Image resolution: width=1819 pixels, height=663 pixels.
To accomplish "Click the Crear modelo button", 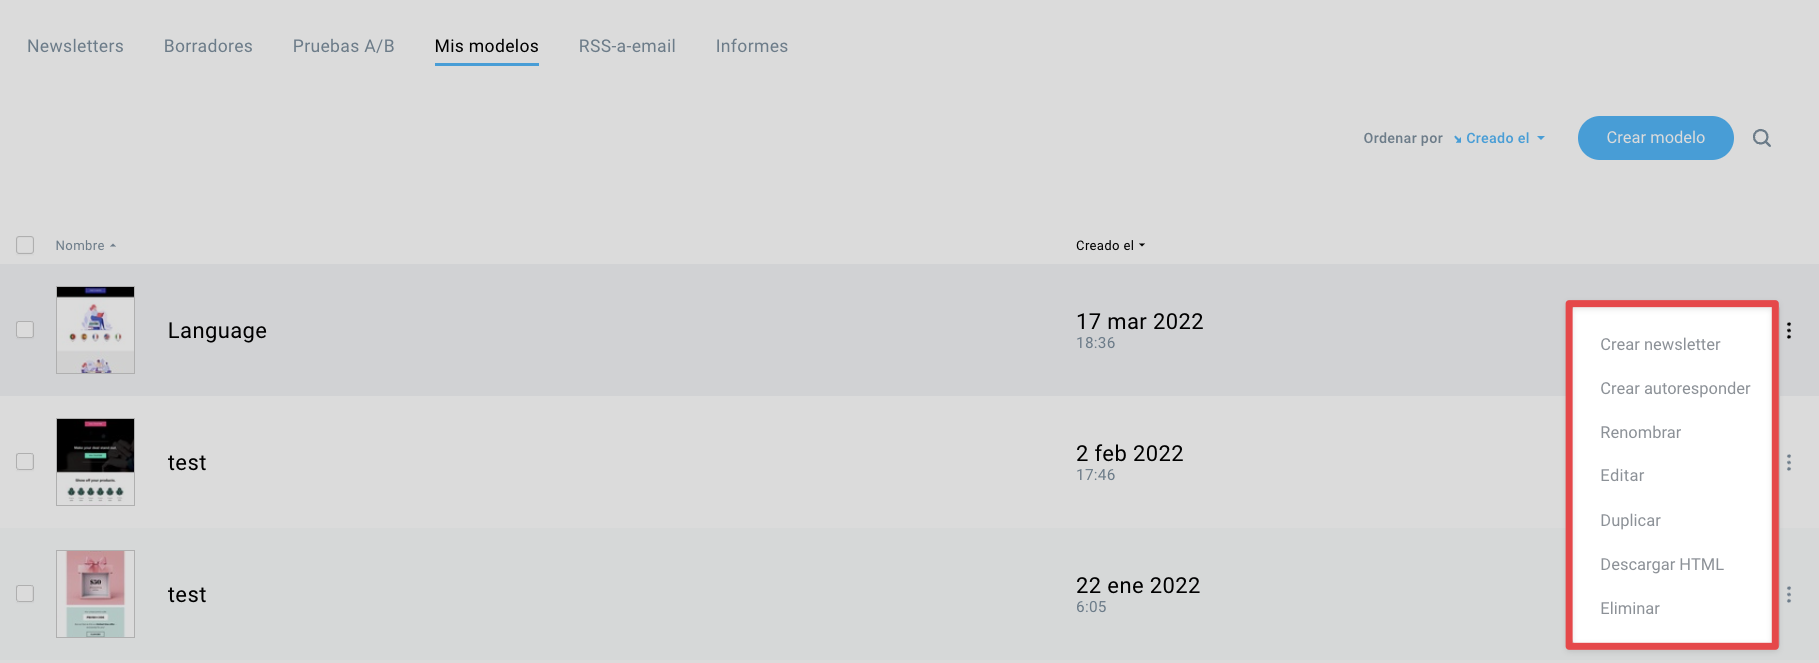I will [x=1655, y=138].
